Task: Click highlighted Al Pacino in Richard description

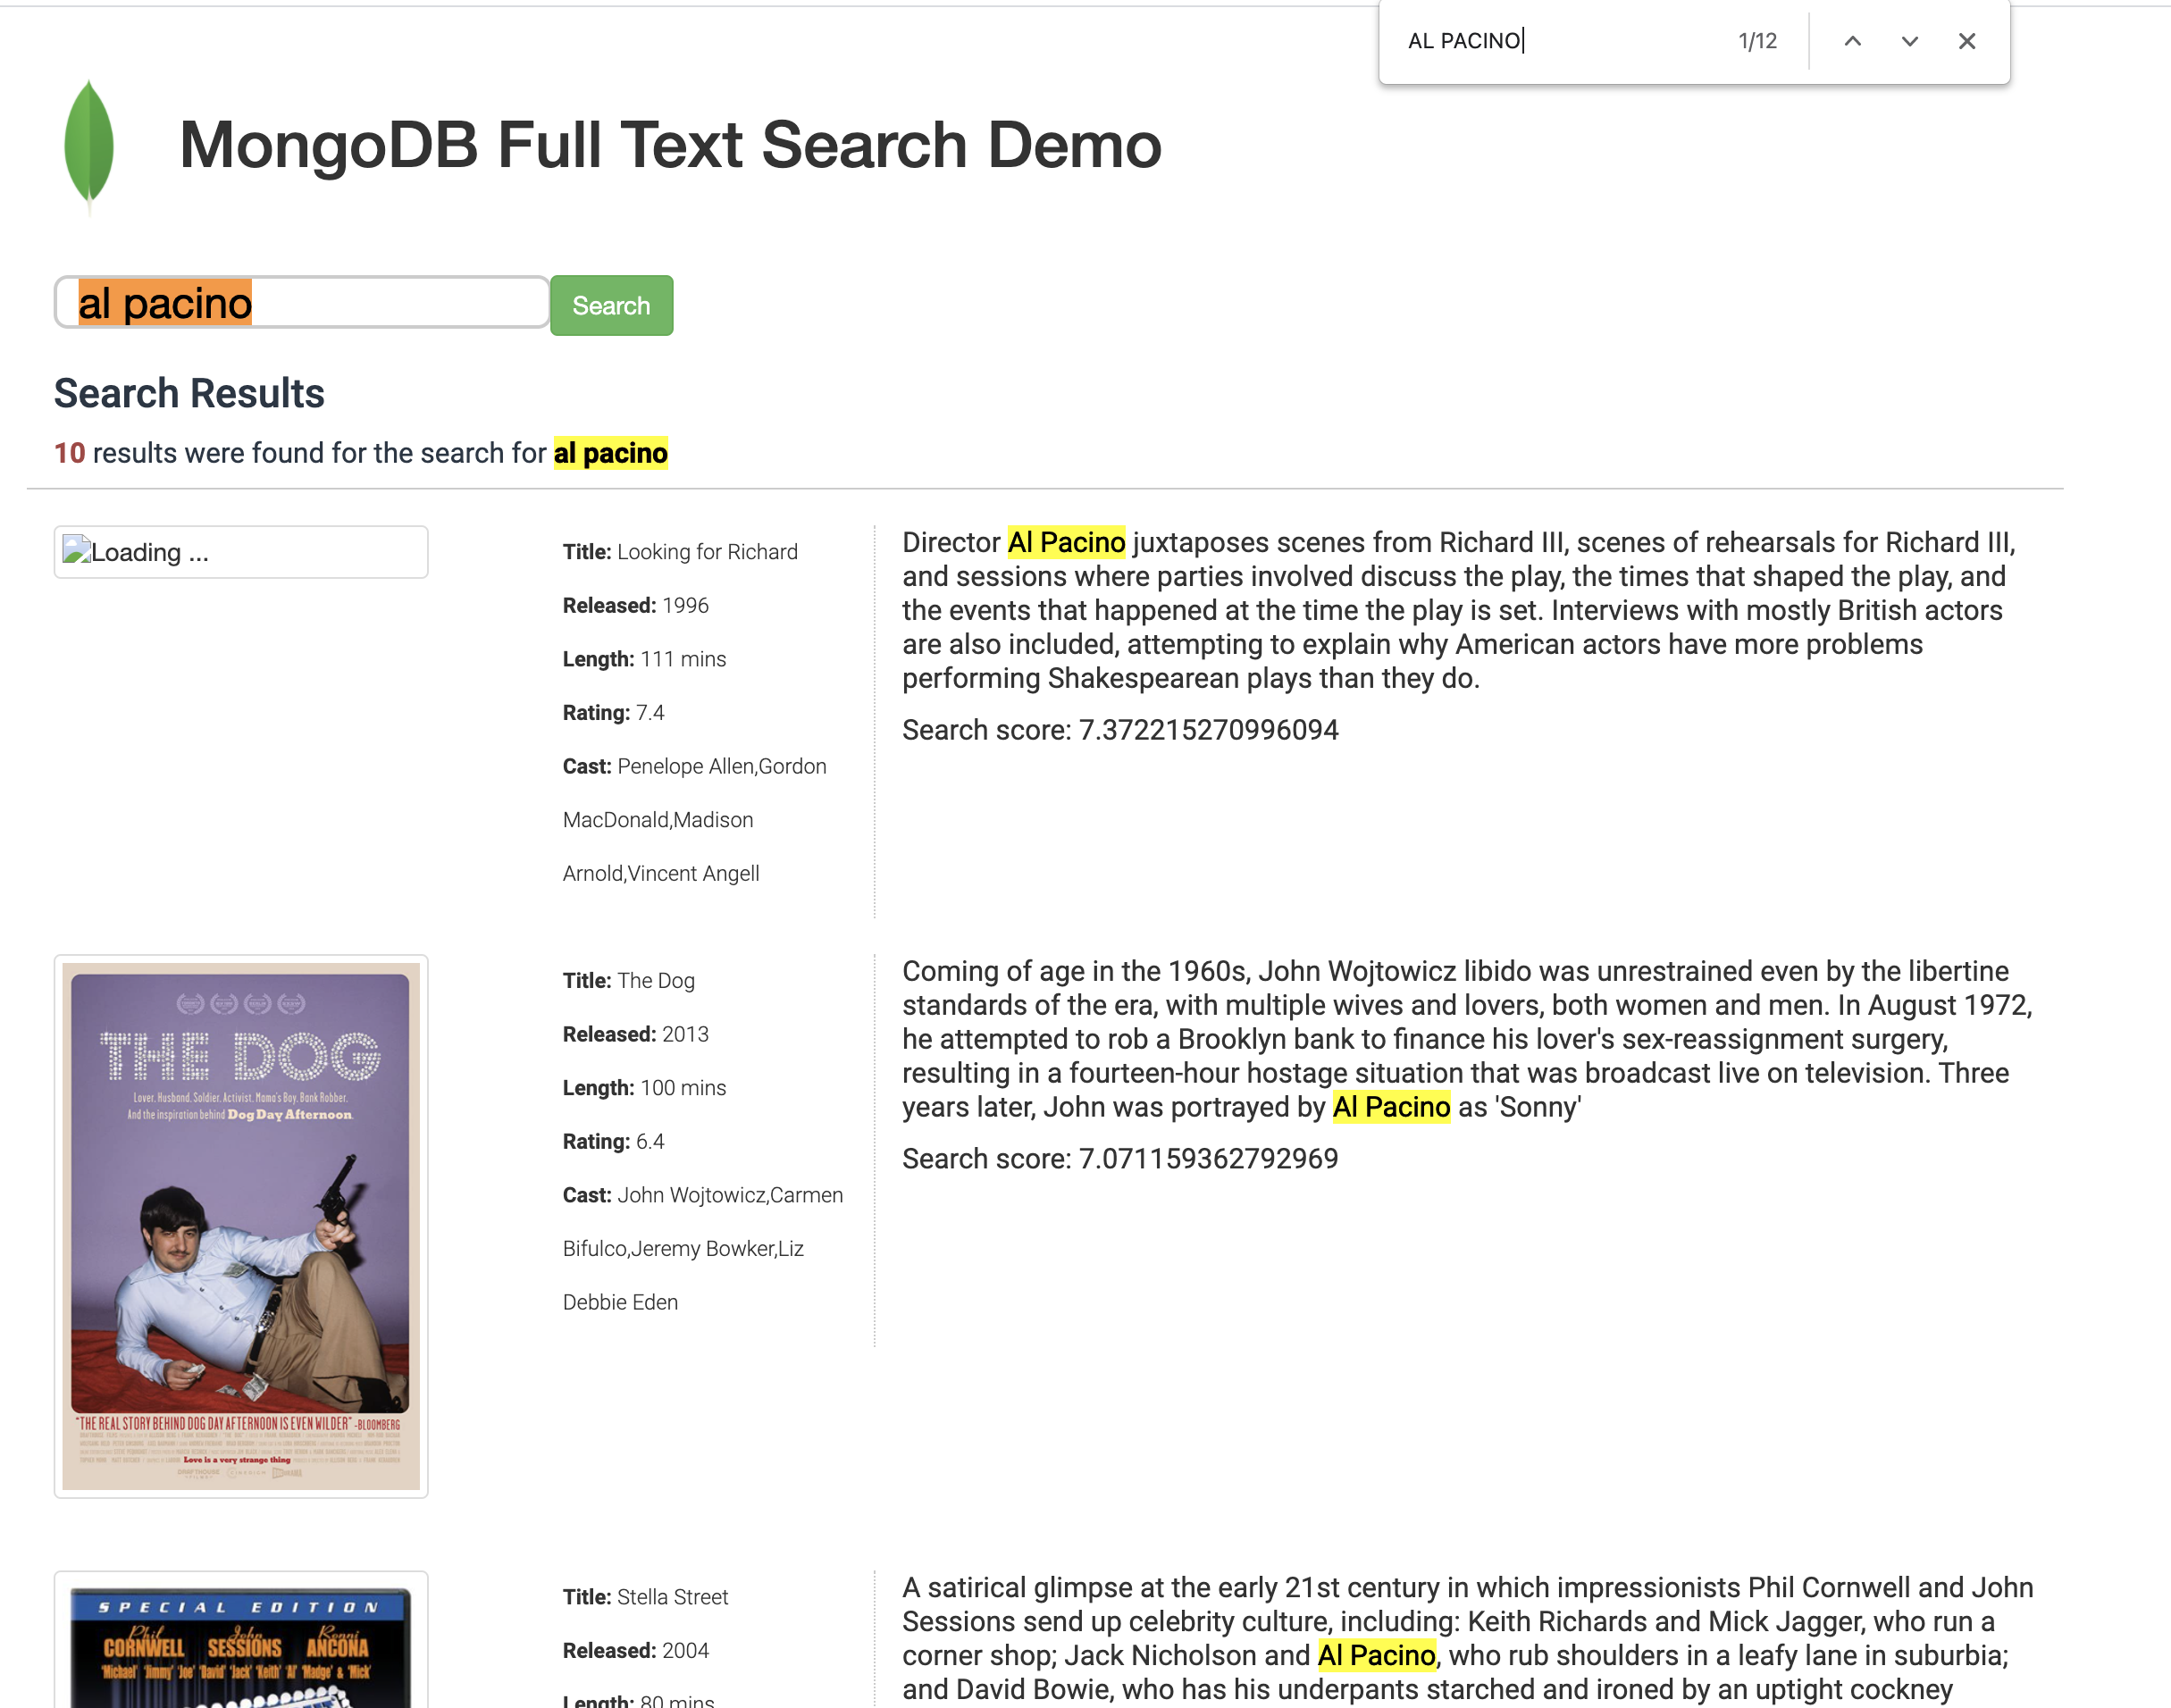Action: point(1065,542)
